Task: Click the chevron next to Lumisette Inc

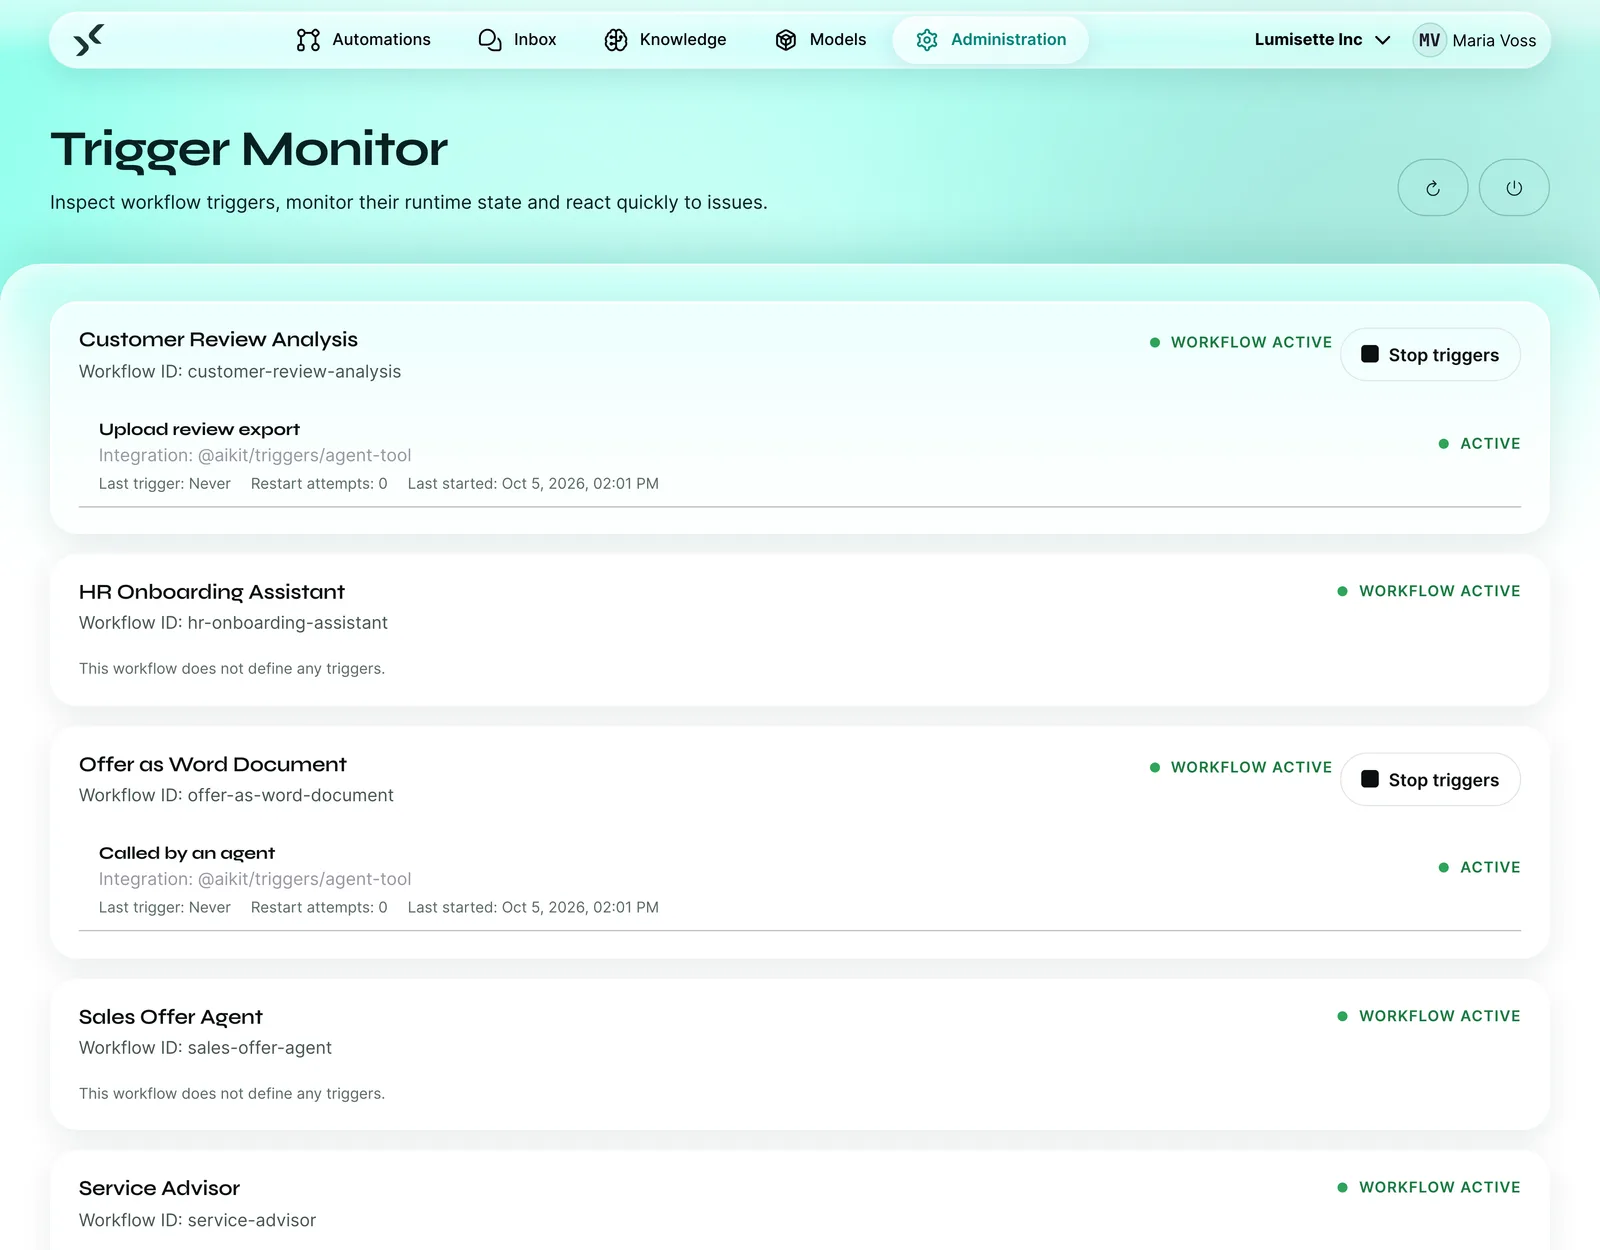Action: tap(1383, 40)
